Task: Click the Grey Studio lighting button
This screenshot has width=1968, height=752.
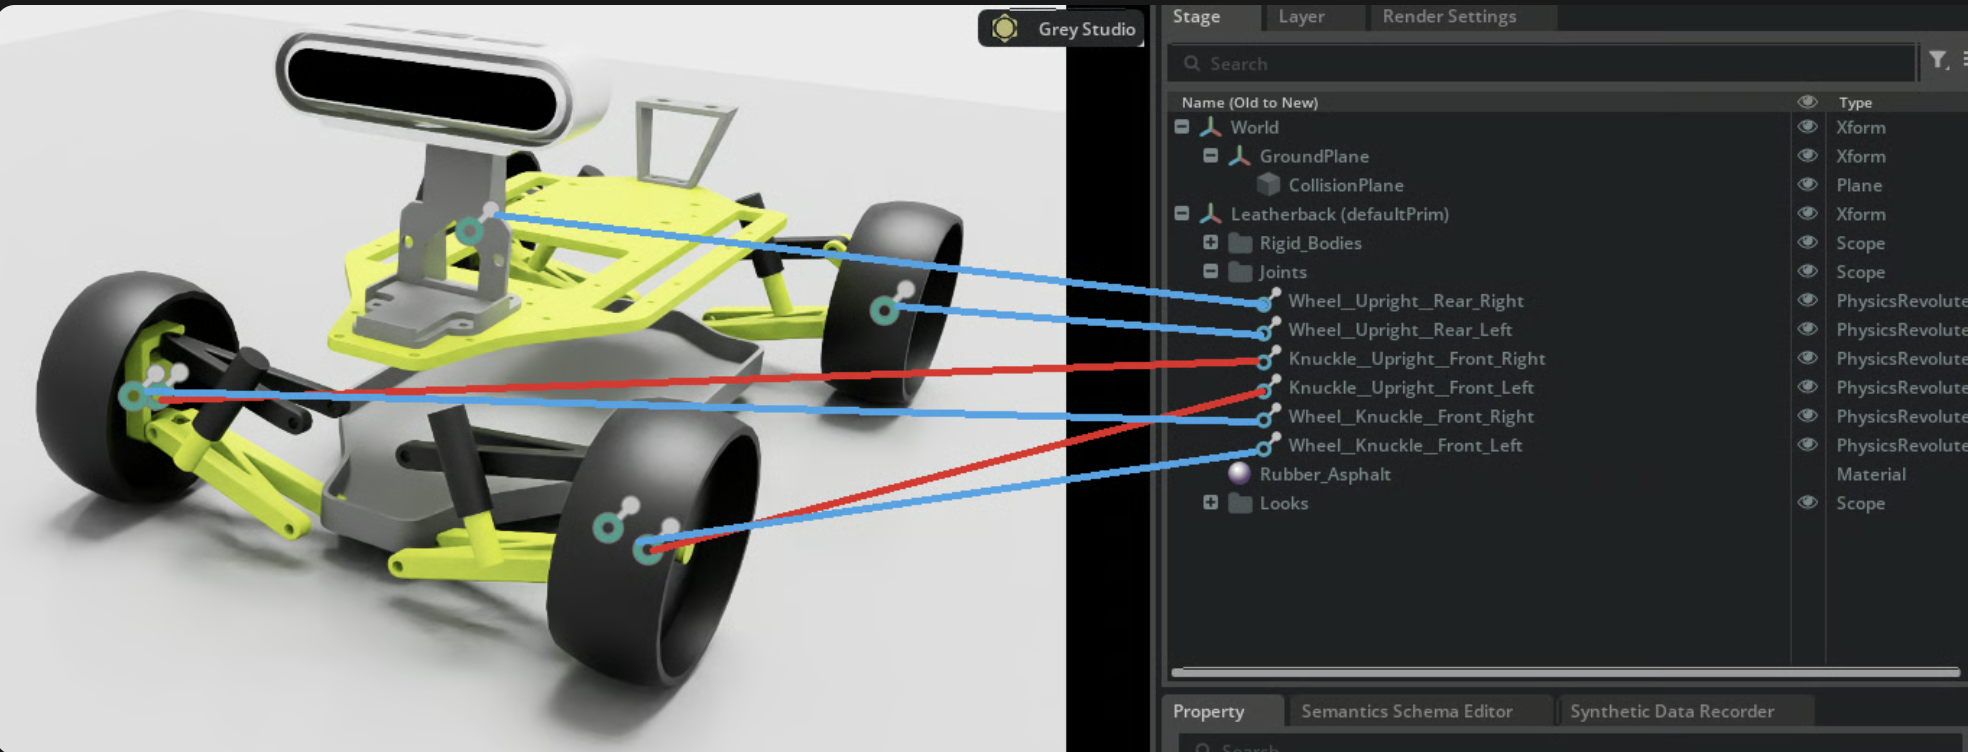Action: [1062, 28]
